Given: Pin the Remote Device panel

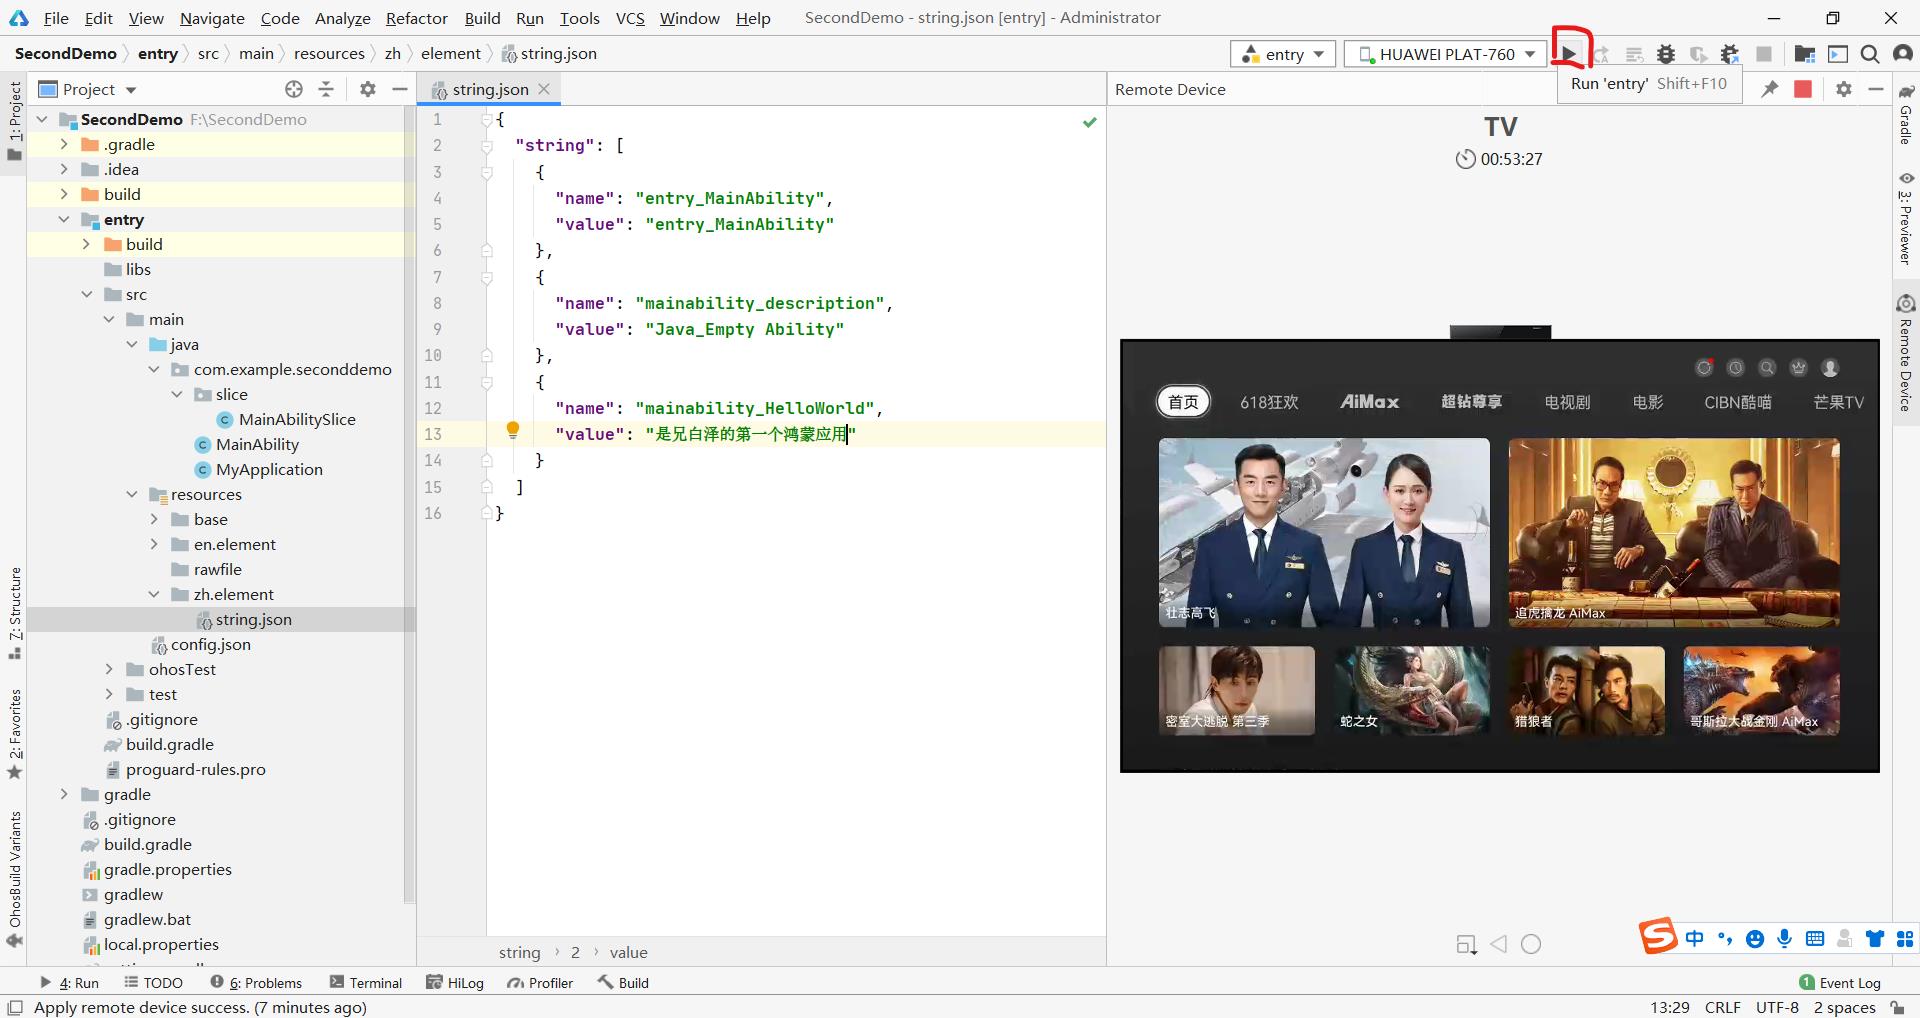Looking at the screenshot, I should click(1770, 89).
